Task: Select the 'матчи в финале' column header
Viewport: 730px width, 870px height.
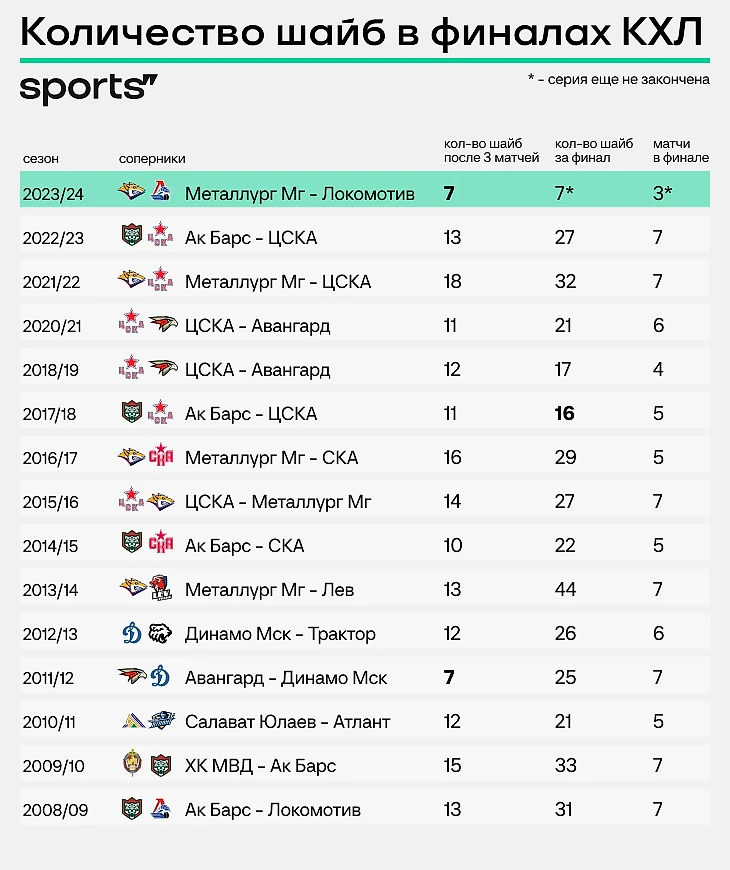Action: [680, 151]
